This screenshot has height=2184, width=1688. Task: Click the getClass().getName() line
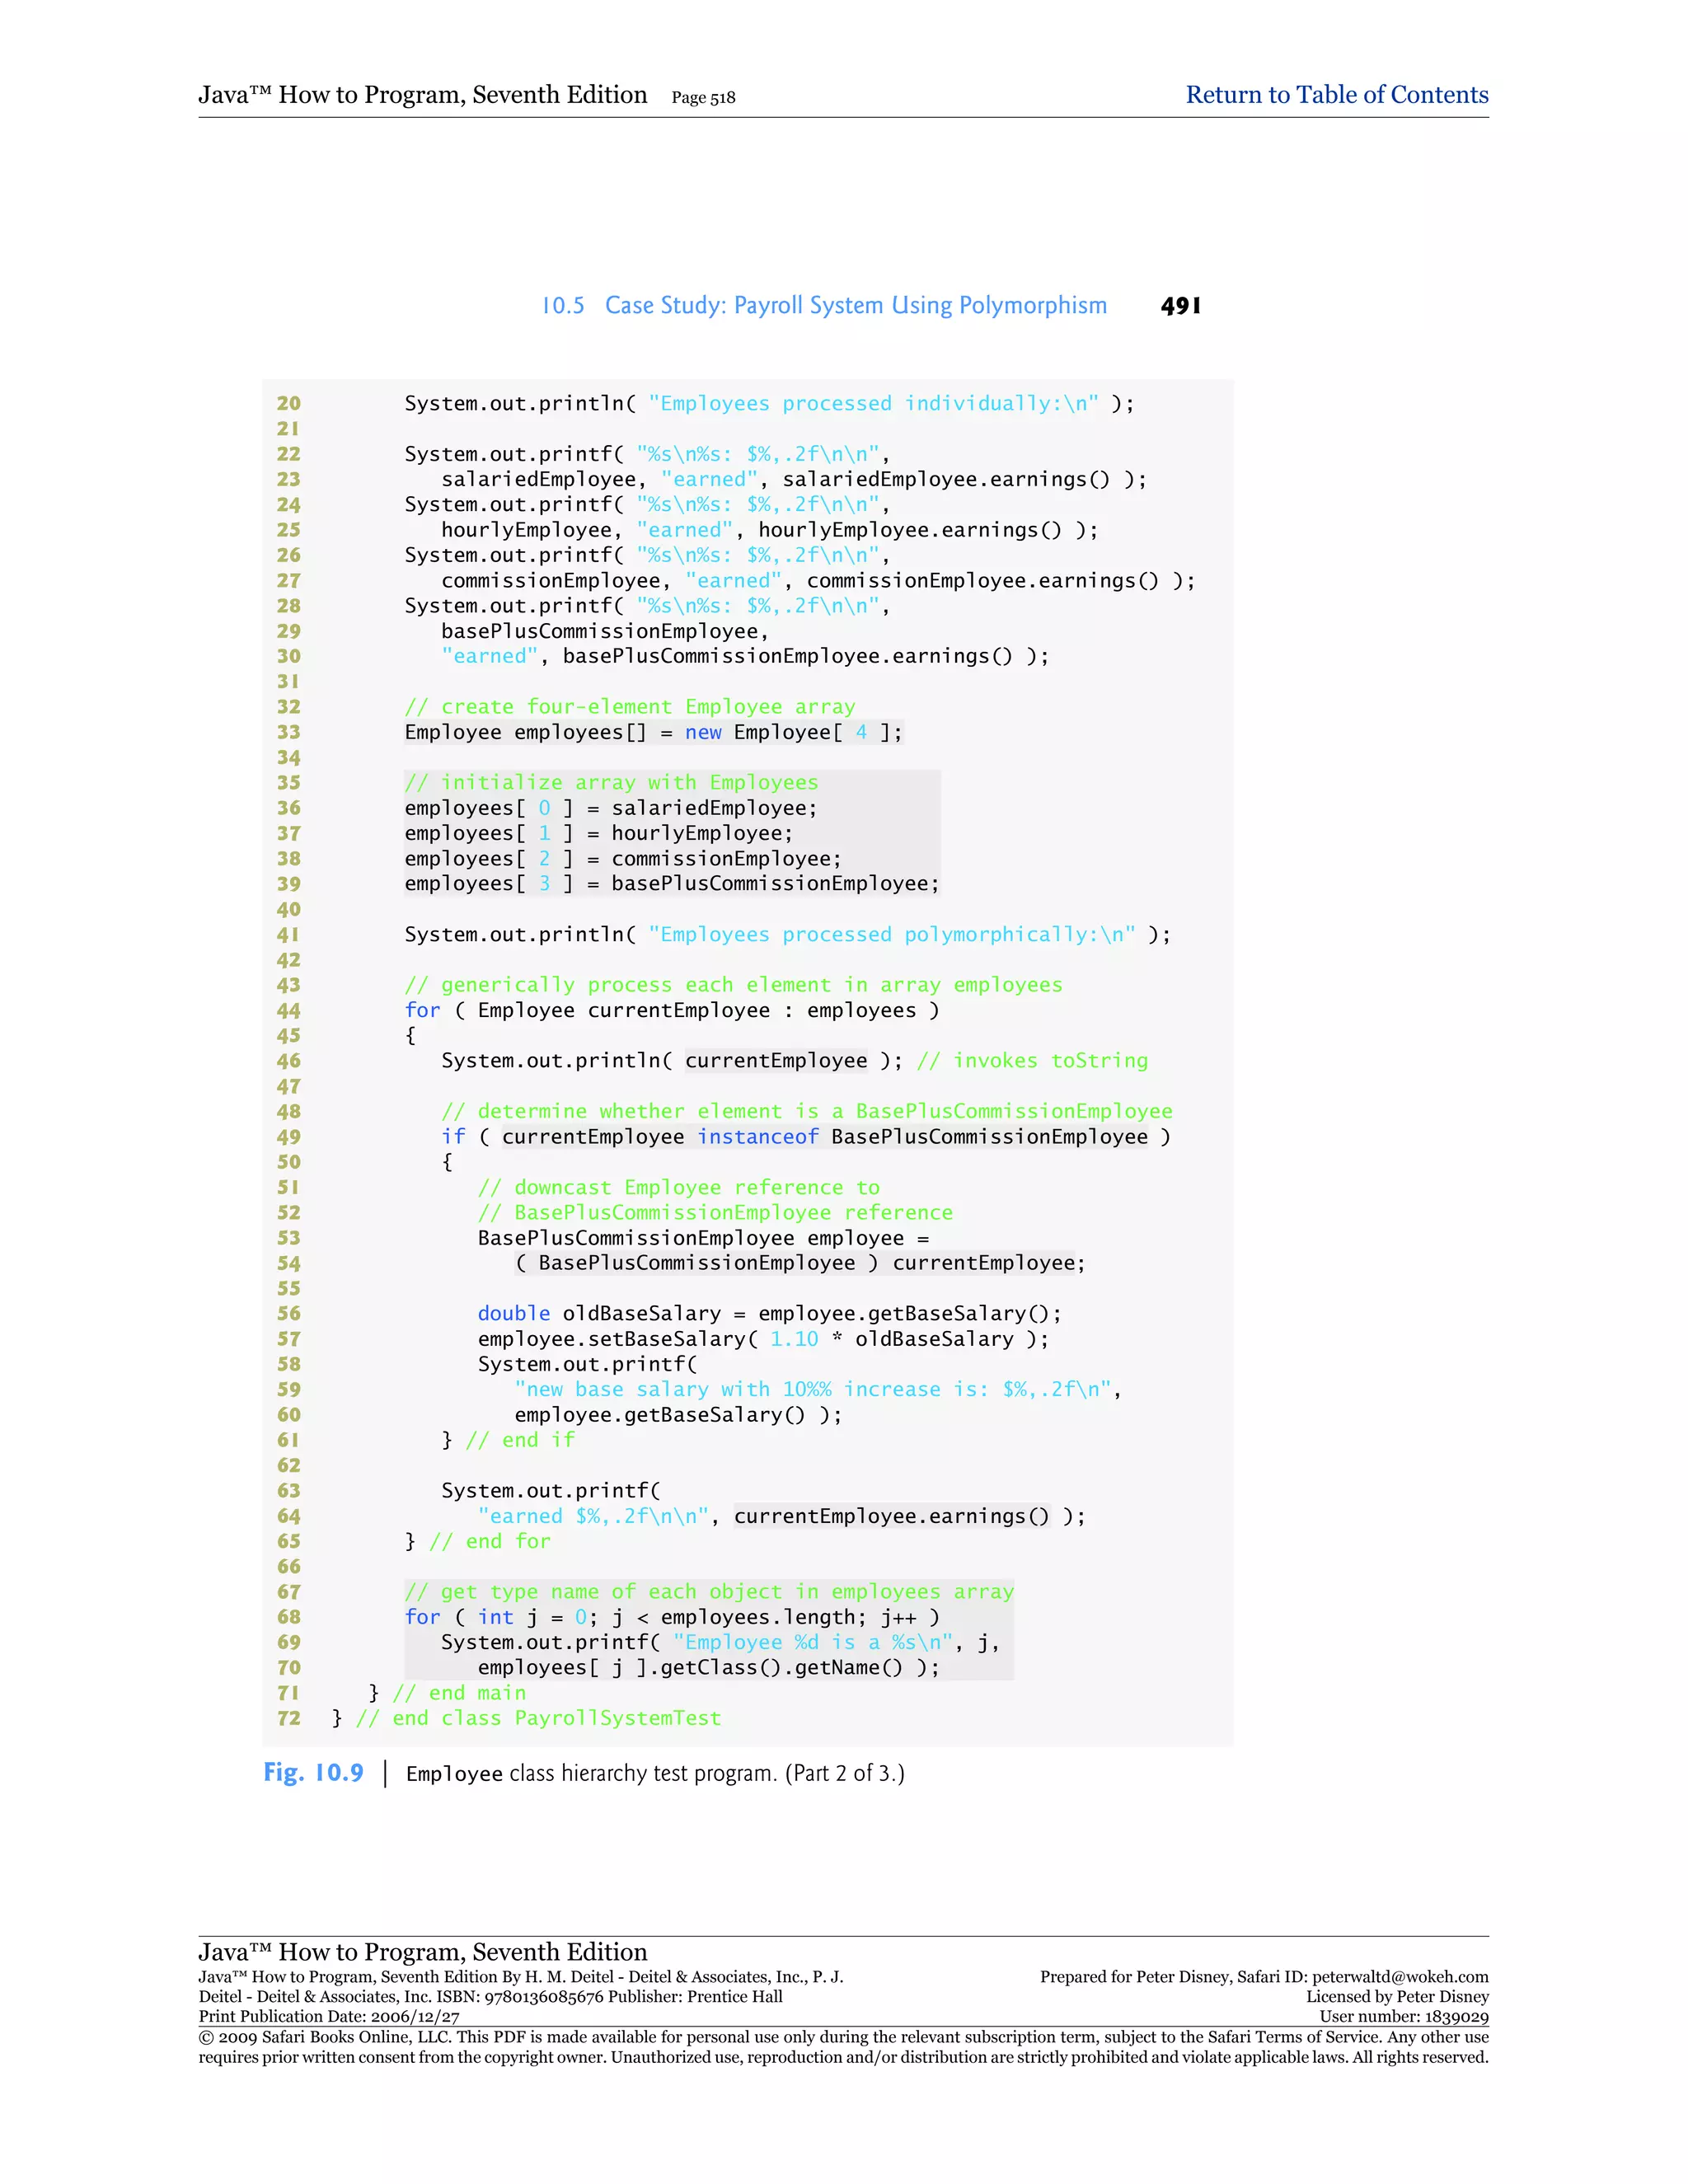click(x=707, y=1667)
